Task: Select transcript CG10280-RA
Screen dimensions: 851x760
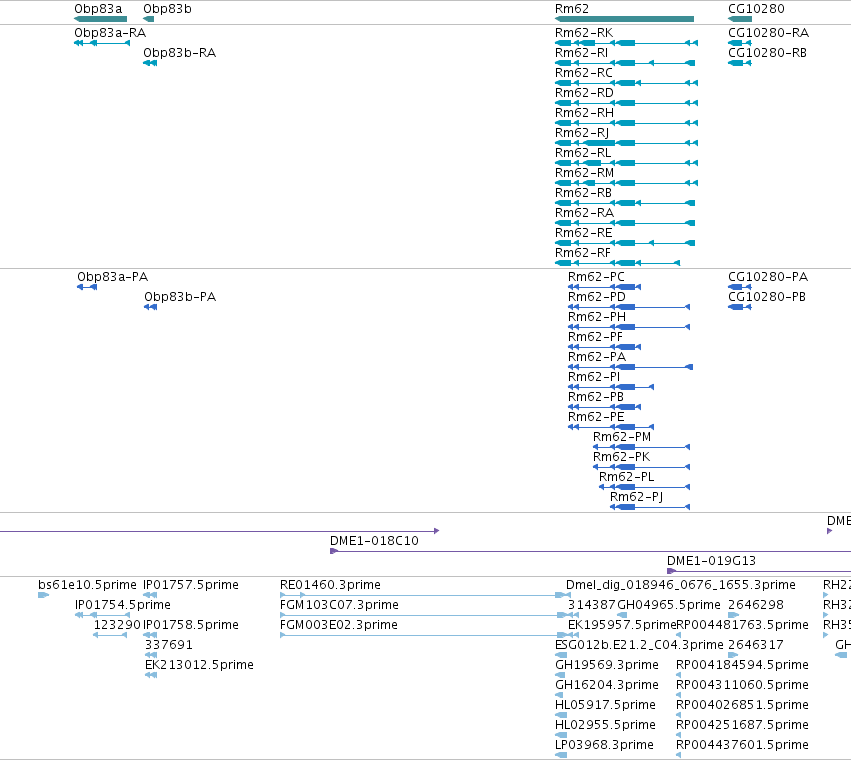Action: pyautogui.click(x=740, y=43)
